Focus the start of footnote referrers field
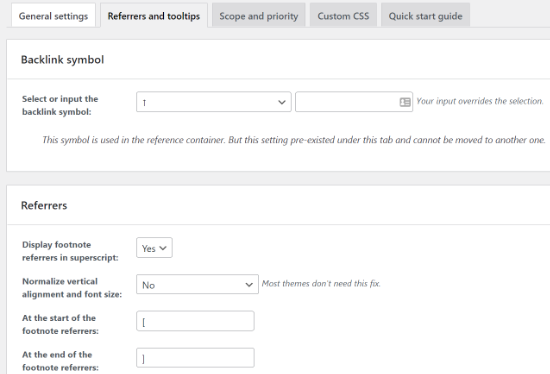 (195, 321)
